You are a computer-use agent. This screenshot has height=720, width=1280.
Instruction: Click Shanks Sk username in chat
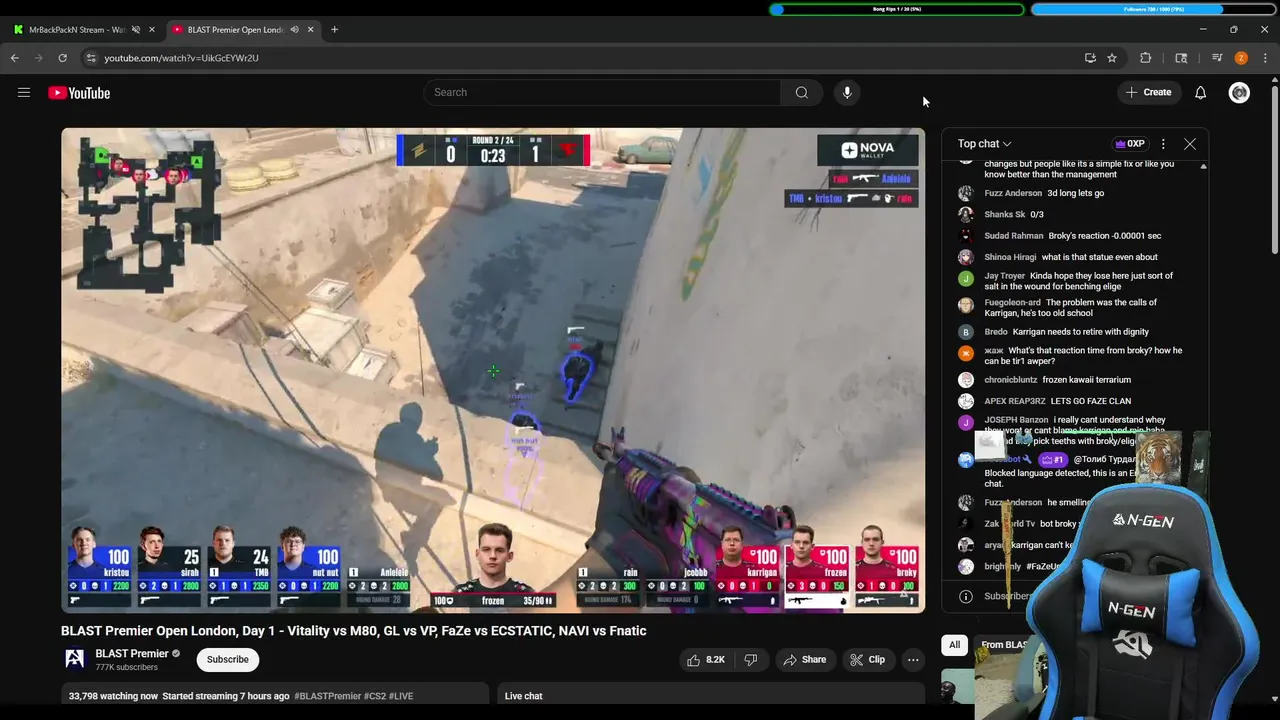(x=1005, y=214)
